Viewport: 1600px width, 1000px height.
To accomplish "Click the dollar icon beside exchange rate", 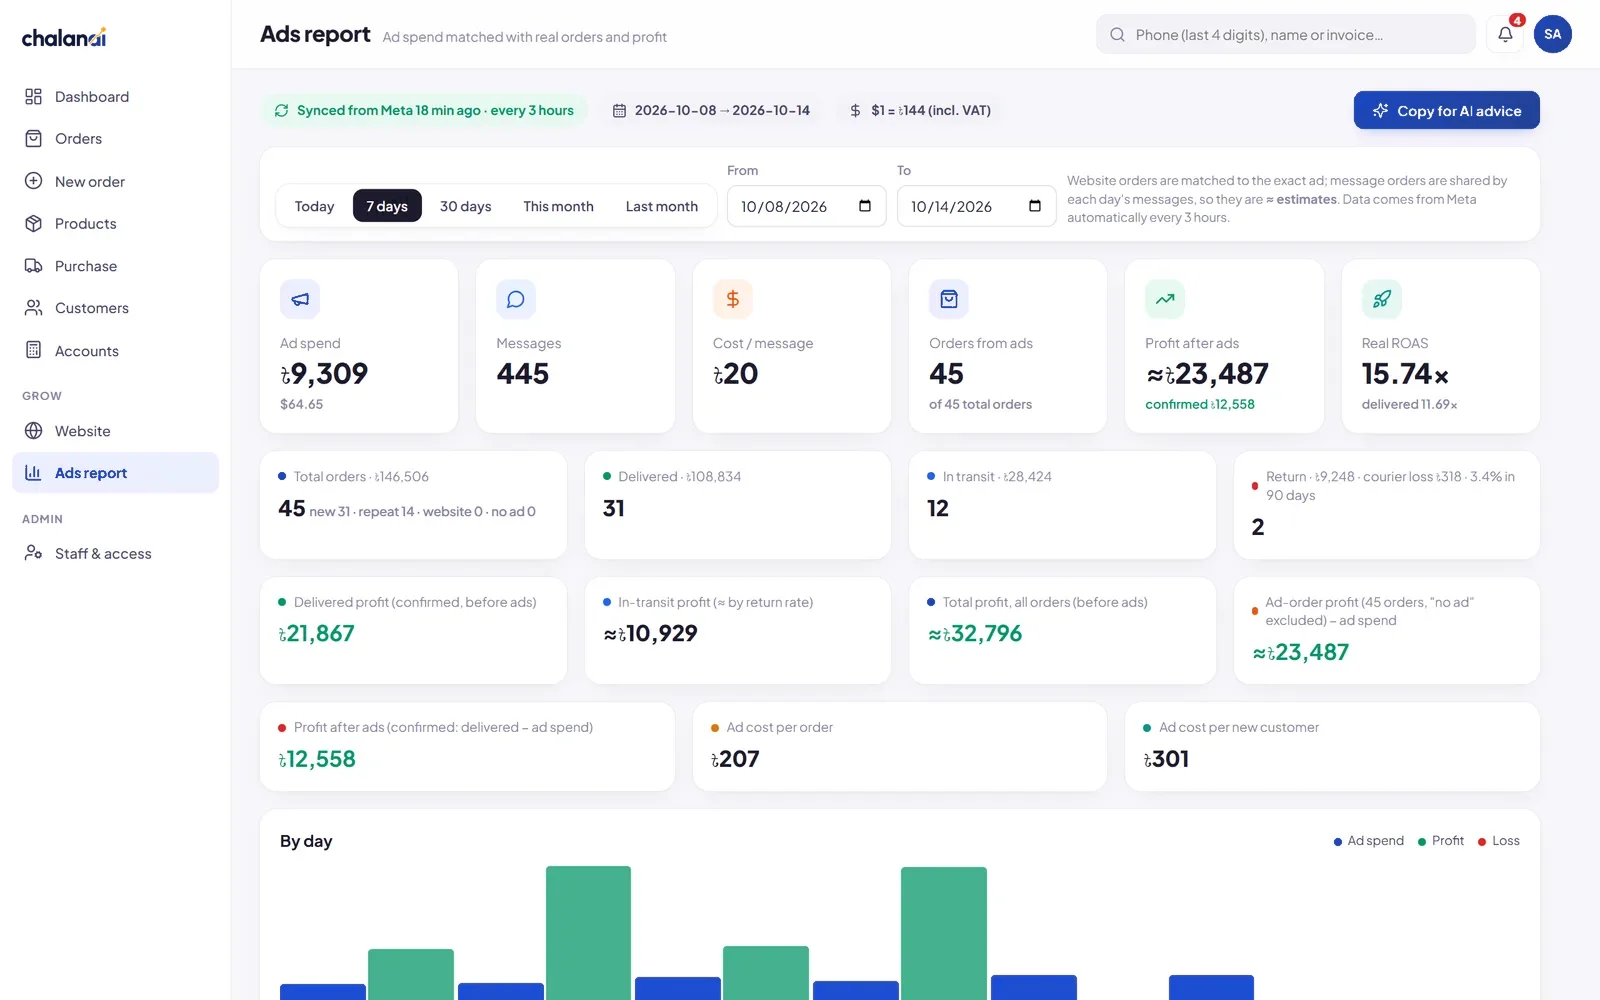I will click(x=855, y=111).
